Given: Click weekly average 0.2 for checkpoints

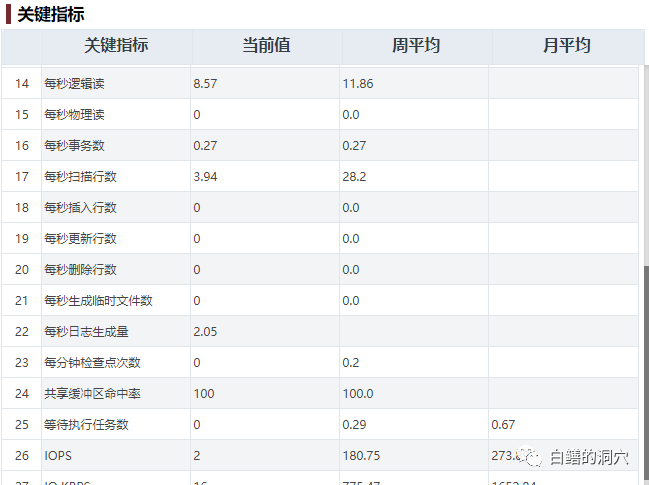Looking at the screenshot, I should pyautogui.click(x=351, y=363).
